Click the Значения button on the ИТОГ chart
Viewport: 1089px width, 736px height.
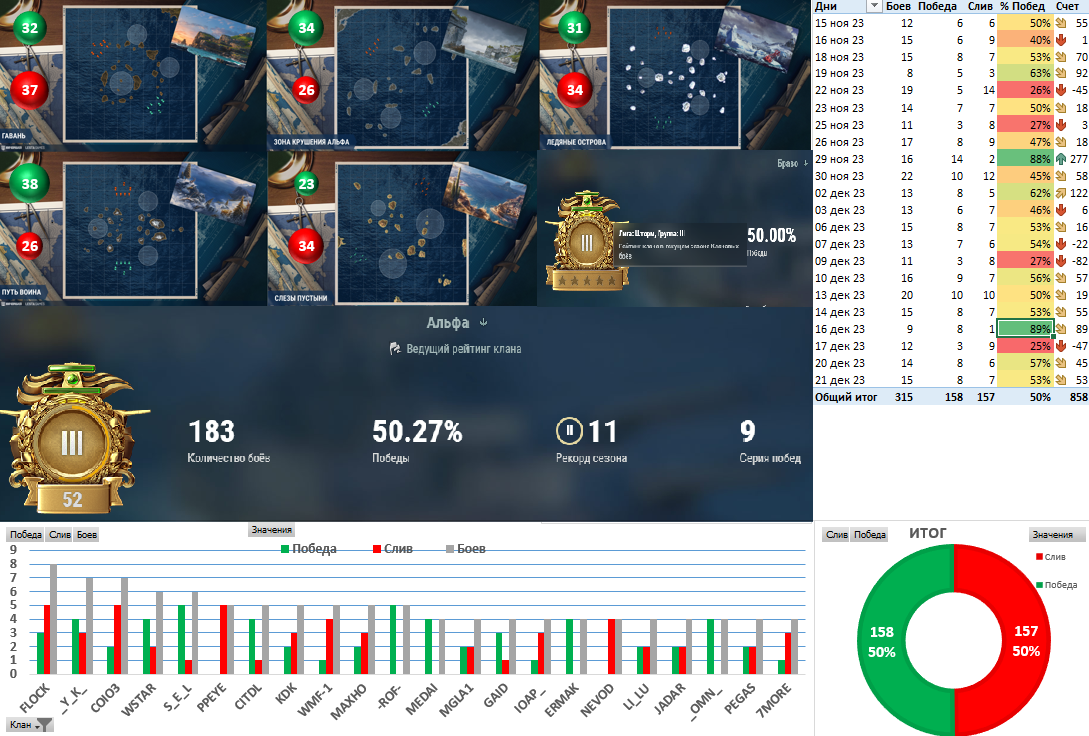pyautogui.click(x=1052, y=535)
